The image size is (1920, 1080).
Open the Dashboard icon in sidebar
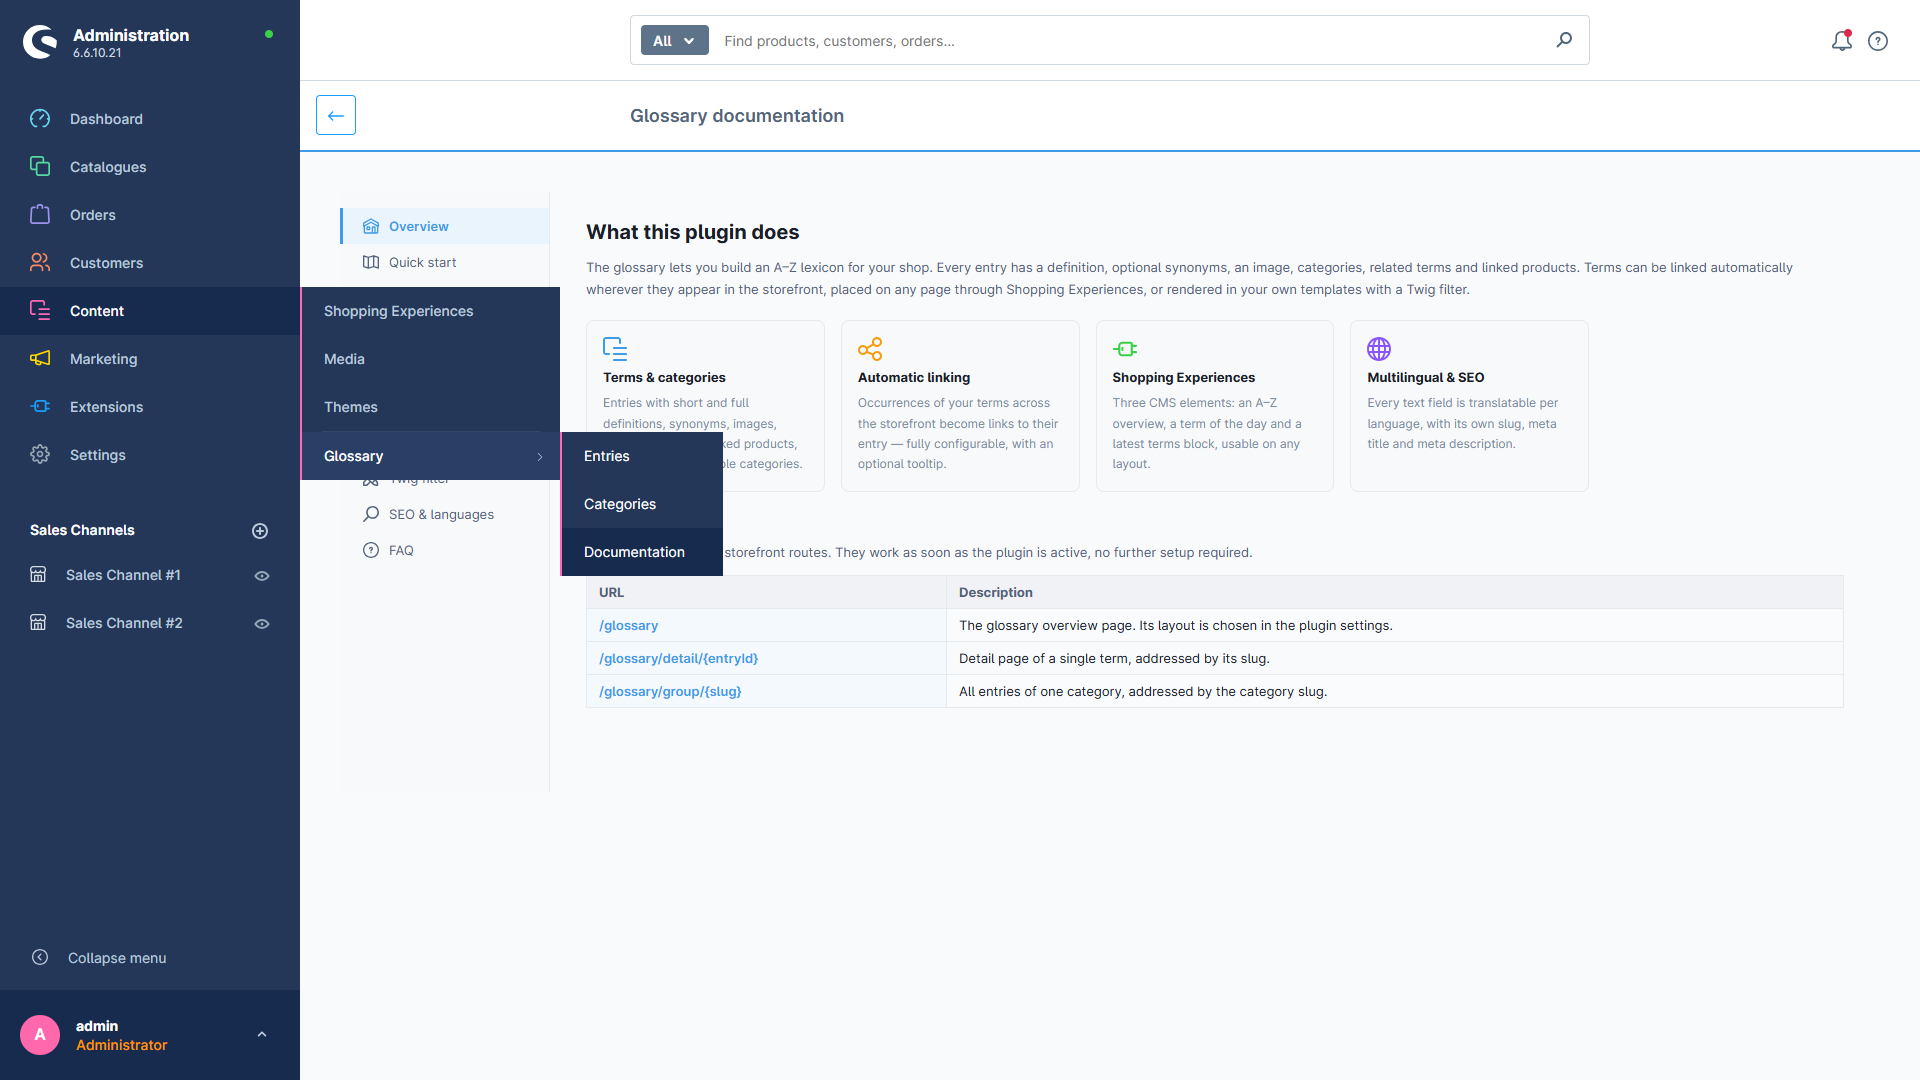click(40, 119)
